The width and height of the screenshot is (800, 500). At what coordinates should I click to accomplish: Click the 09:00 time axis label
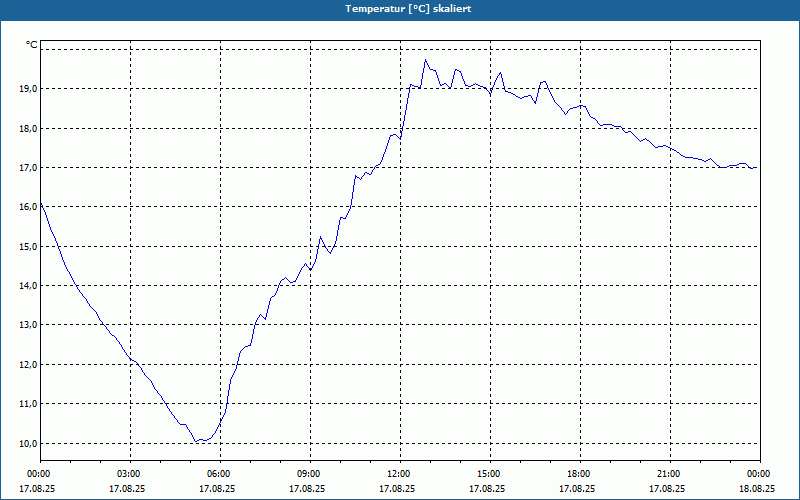click(310, 474)
